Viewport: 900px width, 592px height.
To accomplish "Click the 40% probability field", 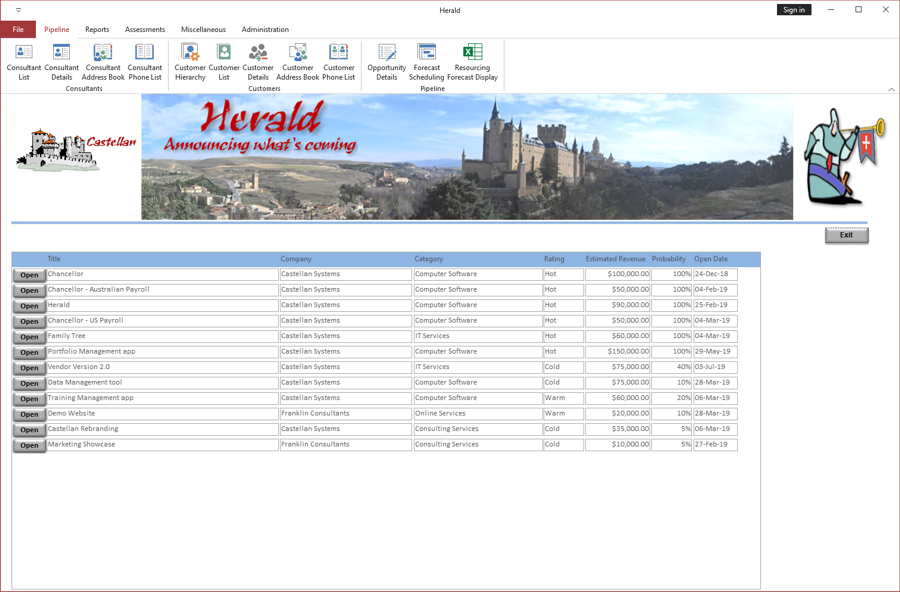I will (x=672, y=367).
